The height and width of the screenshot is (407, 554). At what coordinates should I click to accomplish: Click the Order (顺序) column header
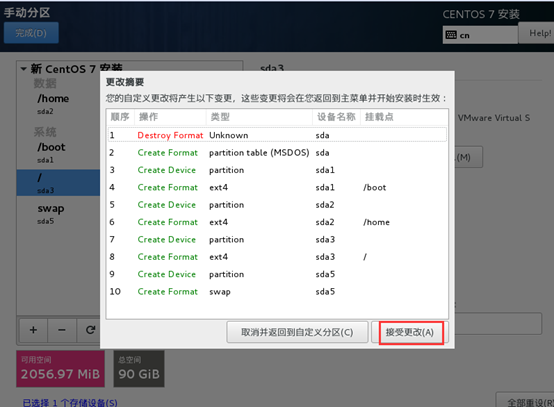[120, 117]
